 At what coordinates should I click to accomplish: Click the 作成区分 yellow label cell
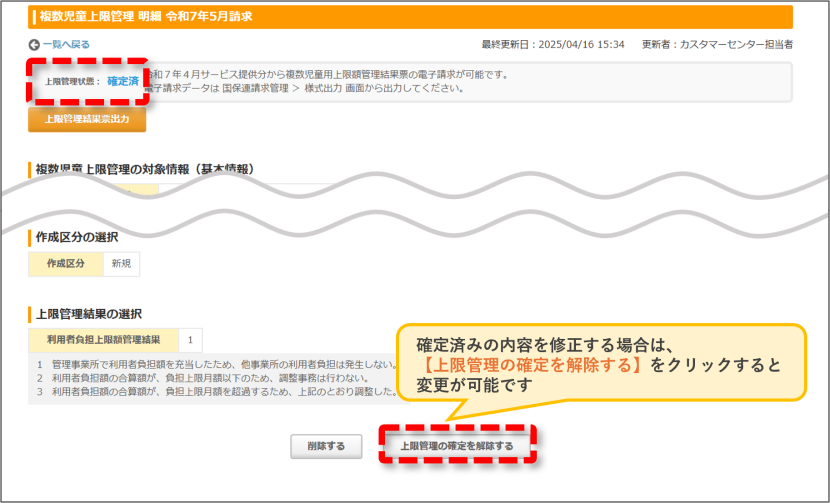point(66,264)
